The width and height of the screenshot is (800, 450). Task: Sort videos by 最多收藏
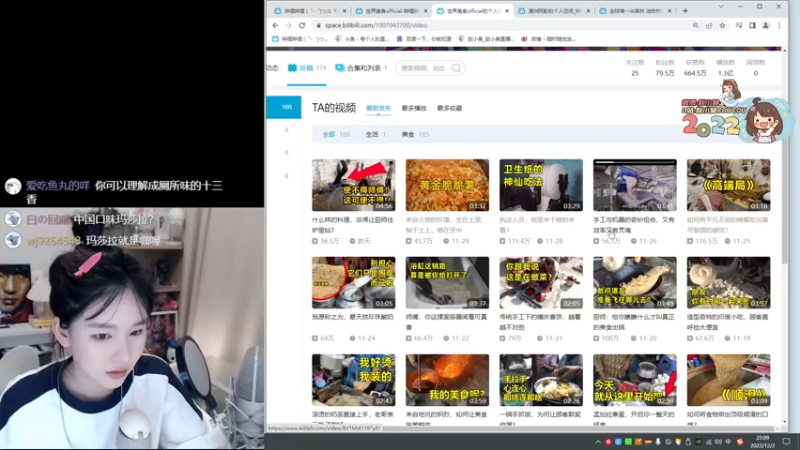click(x=449, y=108)
